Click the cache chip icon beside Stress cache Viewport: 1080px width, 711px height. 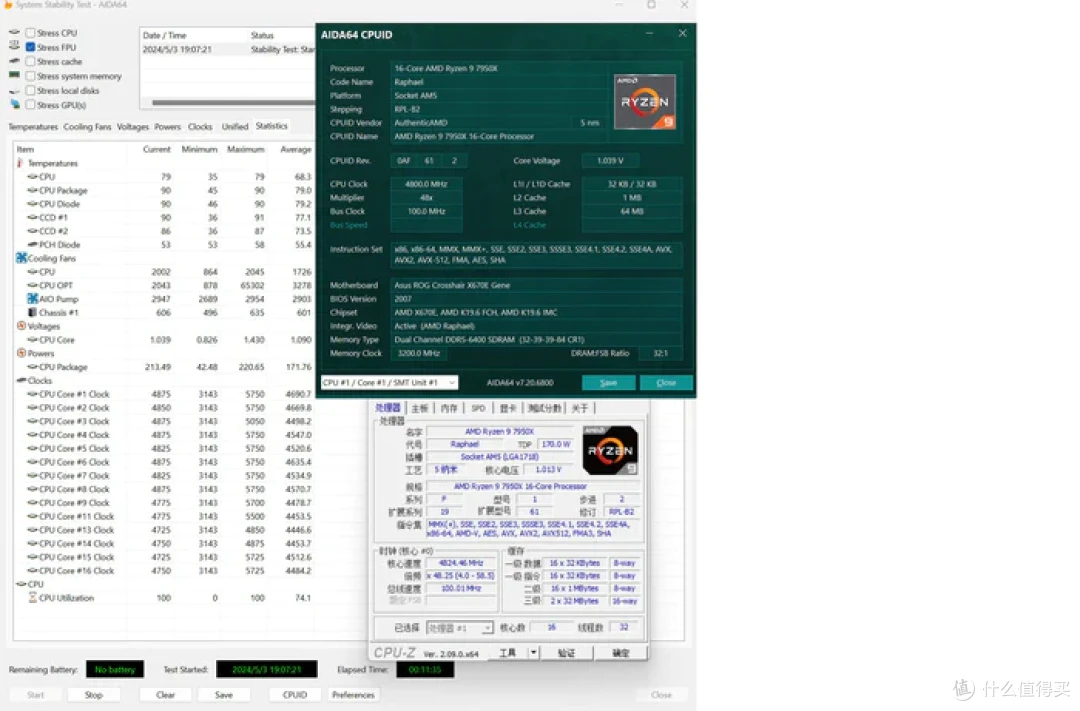pyautogui.click(x=14, y=61)
